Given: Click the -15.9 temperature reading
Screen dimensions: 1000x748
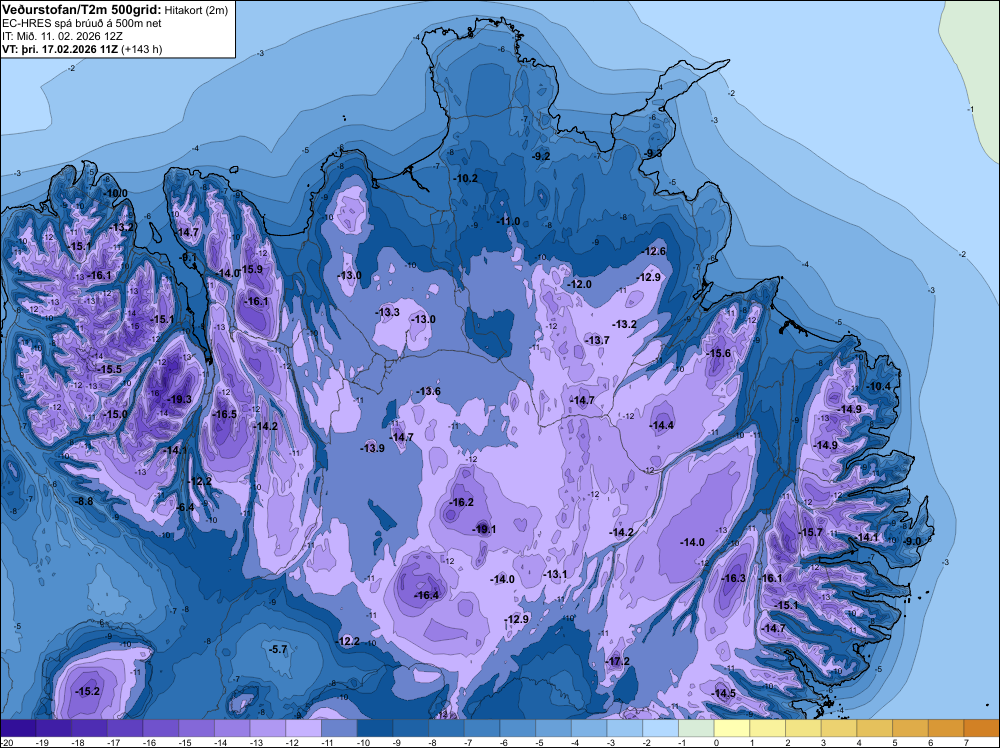Looking at the screenshot, I should 251,269.
